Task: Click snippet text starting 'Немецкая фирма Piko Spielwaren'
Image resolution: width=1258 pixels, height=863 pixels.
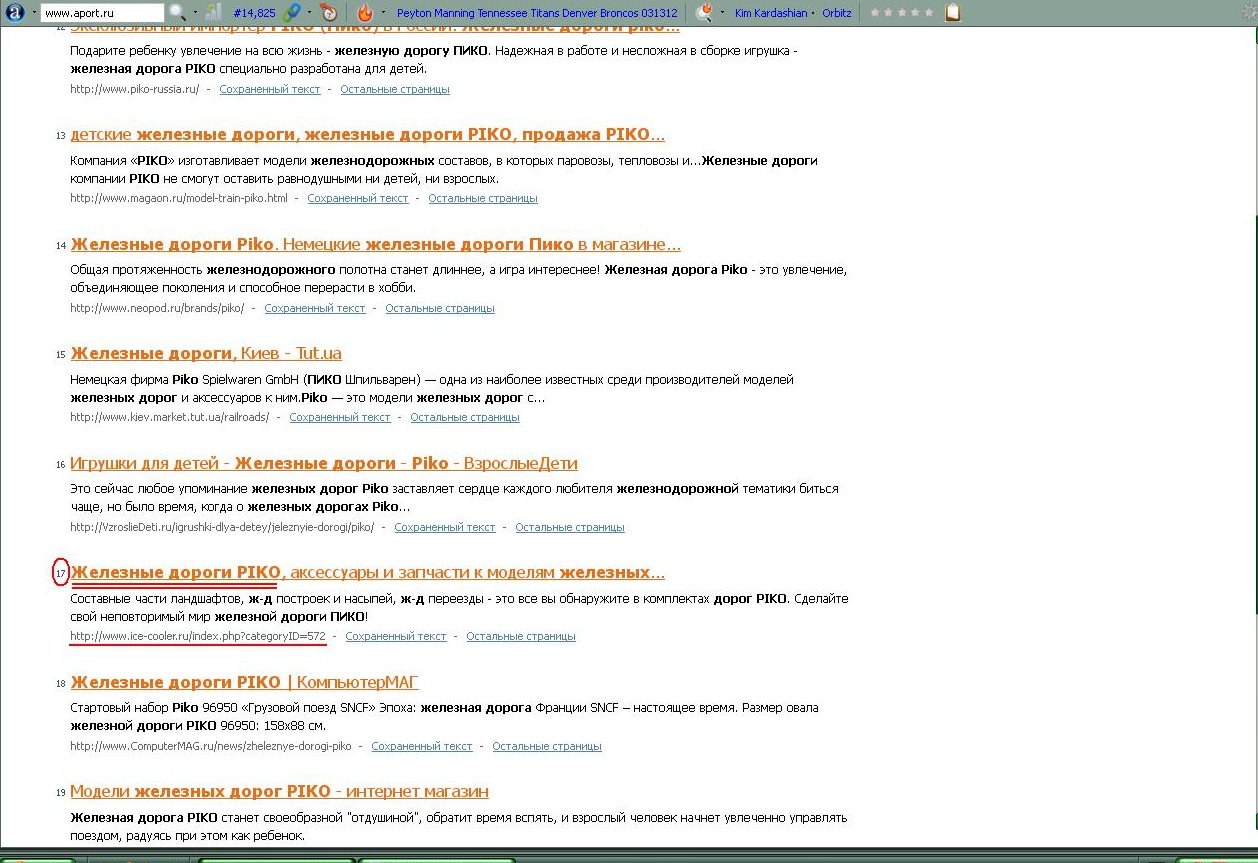Action: coord(432,388)
